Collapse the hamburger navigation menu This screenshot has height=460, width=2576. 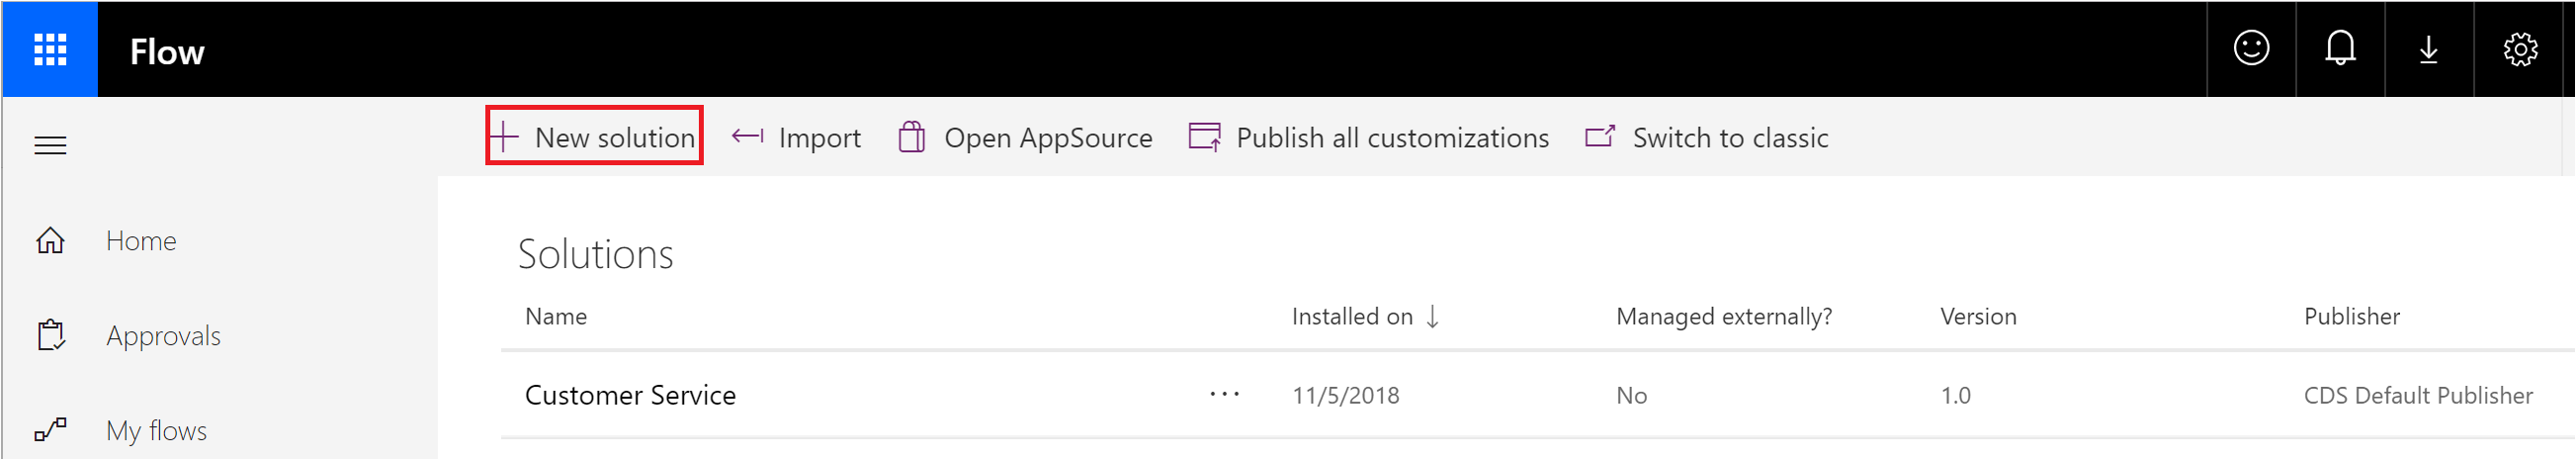[50, 146]
